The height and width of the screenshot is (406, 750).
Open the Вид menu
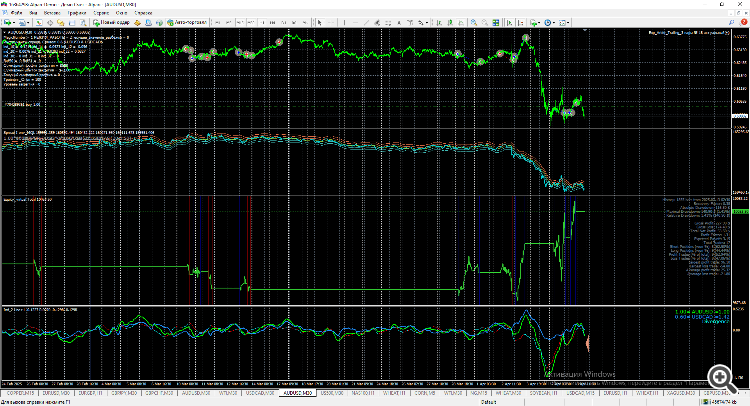click(33, 13)
